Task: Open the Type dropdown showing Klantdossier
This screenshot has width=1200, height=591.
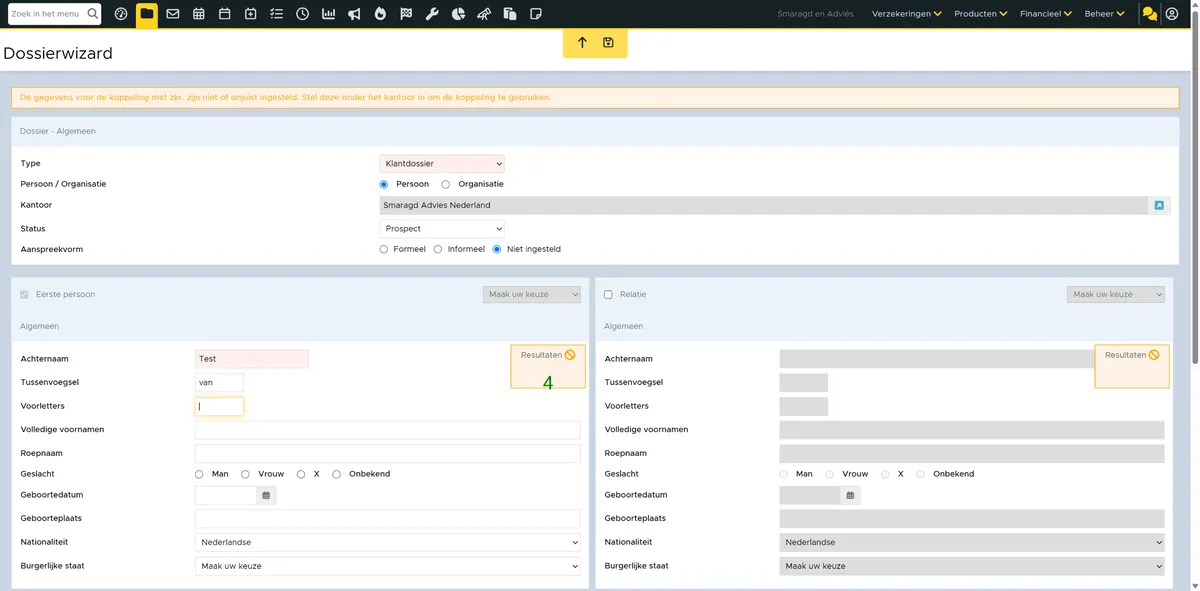Action: coord(442,164)
